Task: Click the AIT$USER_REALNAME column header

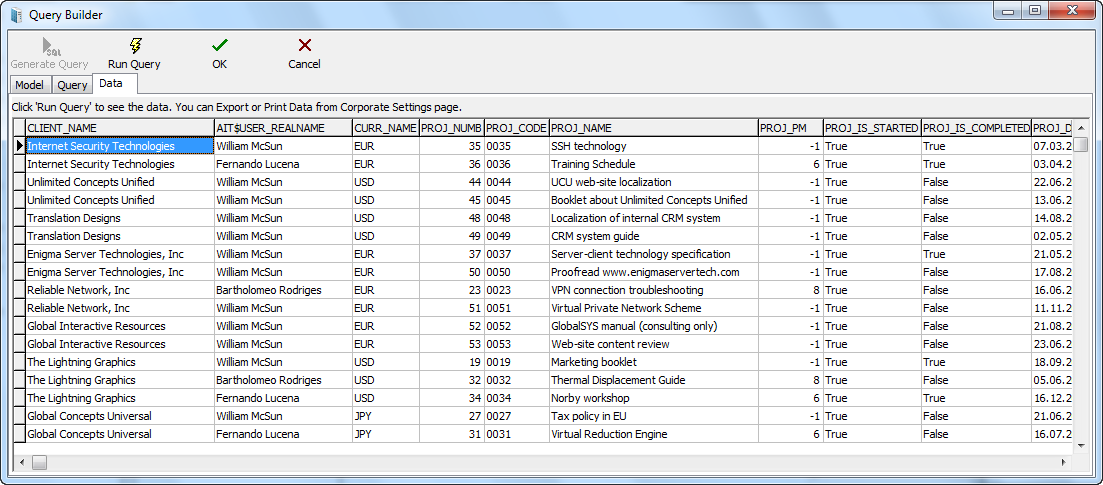Action: pyautogui.click(x=283, y=128)
